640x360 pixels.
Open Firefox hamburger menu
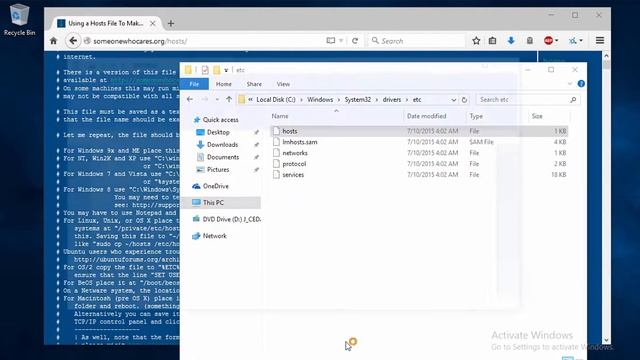600,40
